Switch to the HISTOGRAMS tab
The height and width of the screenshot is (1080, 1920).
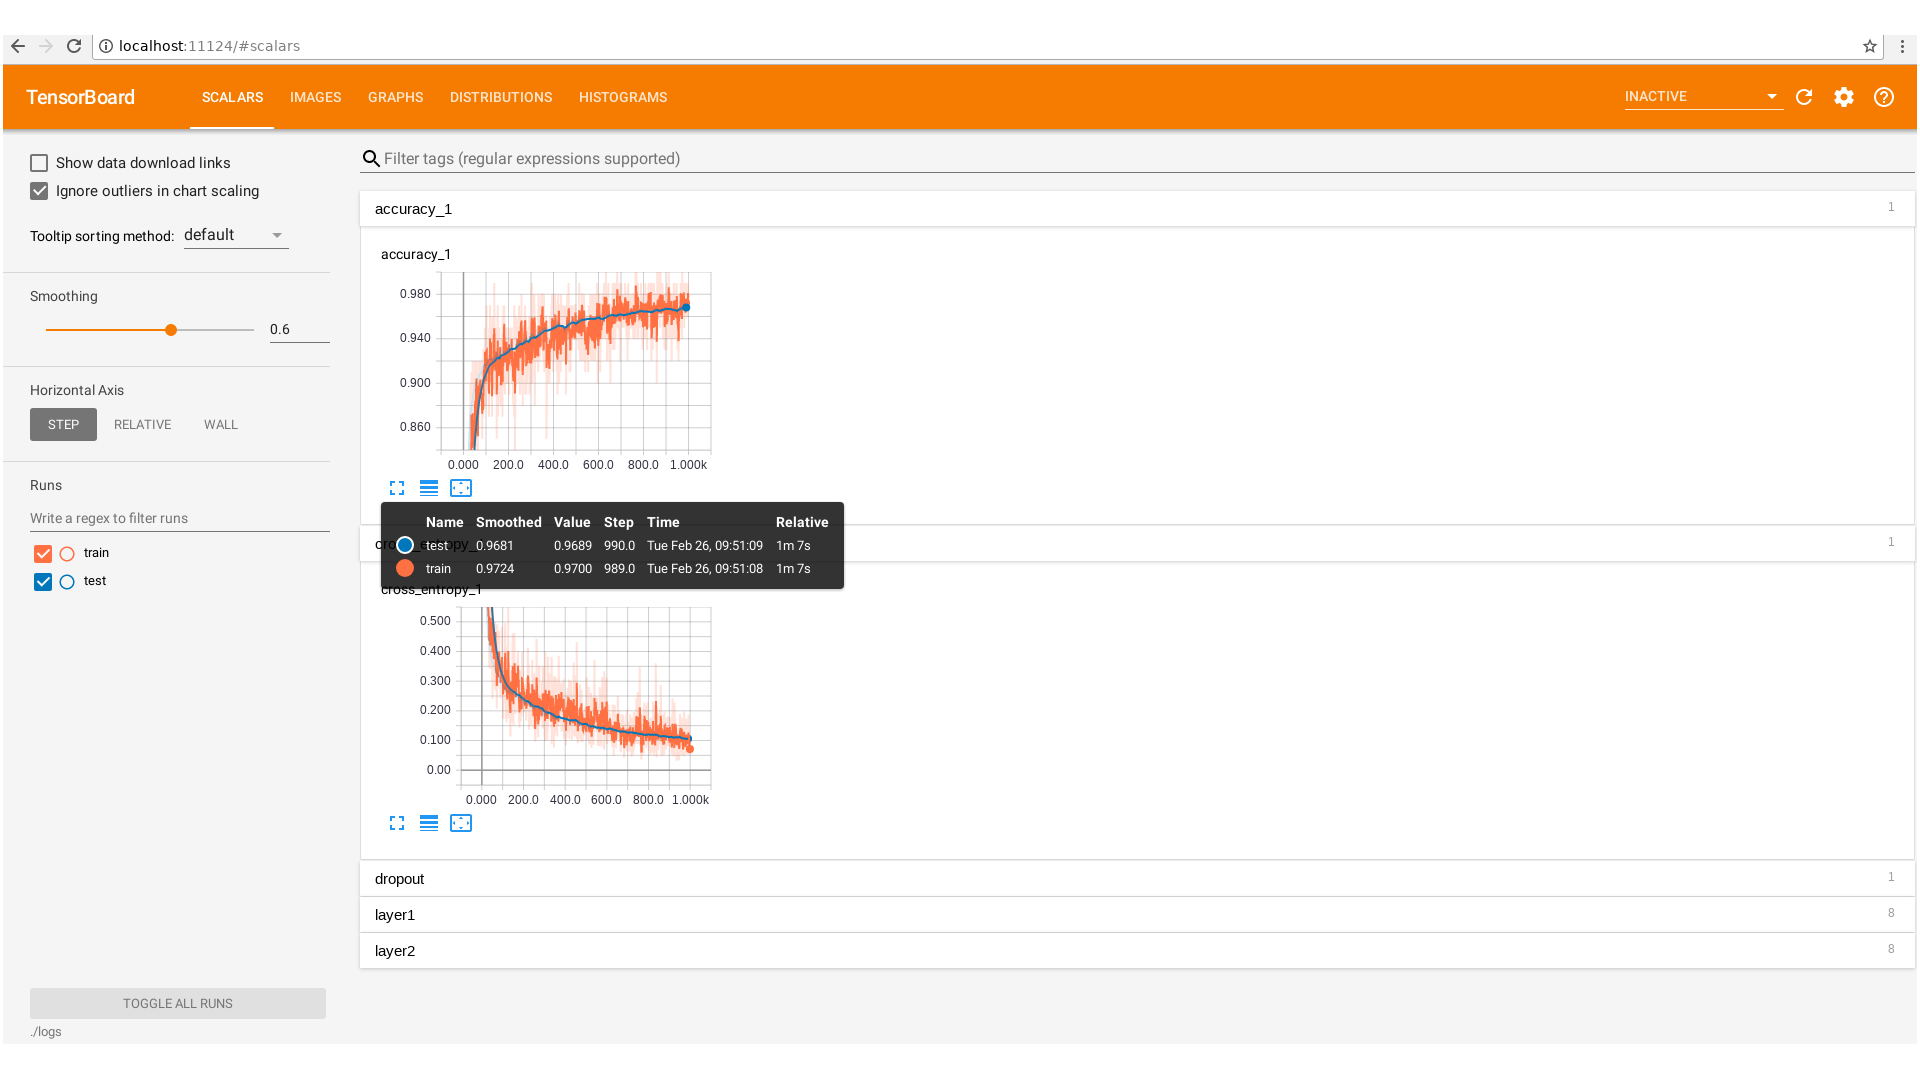[622, 97]
